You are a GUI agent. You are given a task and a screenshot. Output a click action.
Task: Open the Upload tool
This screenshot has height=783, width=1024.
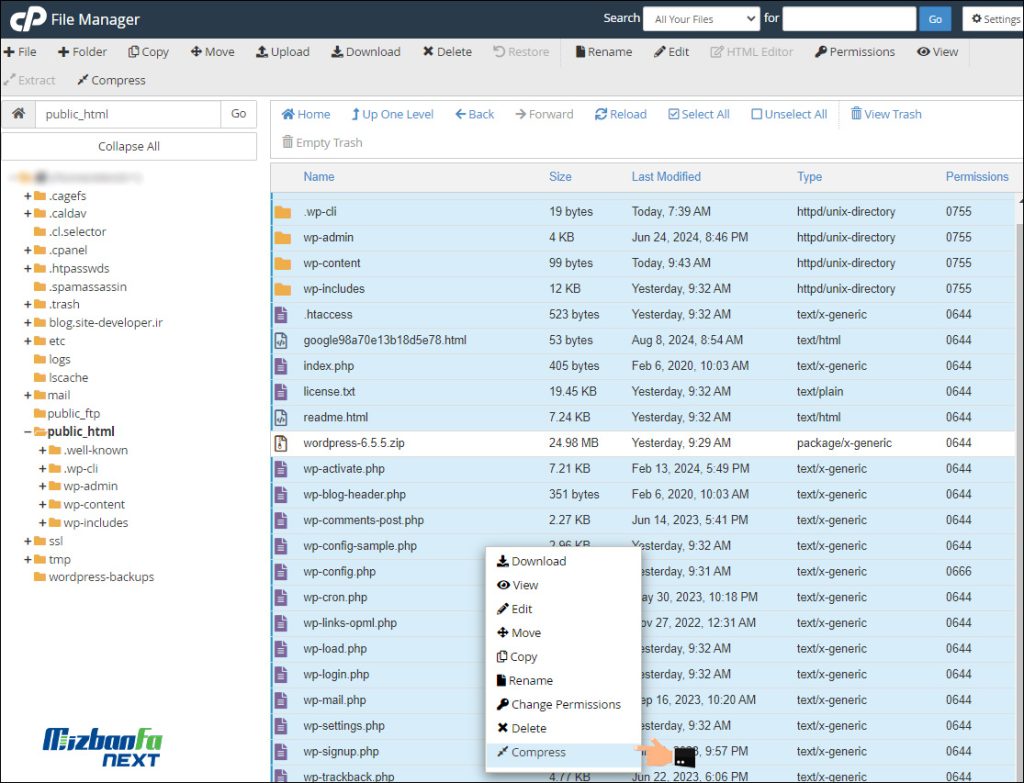click(x=282, y=52)
